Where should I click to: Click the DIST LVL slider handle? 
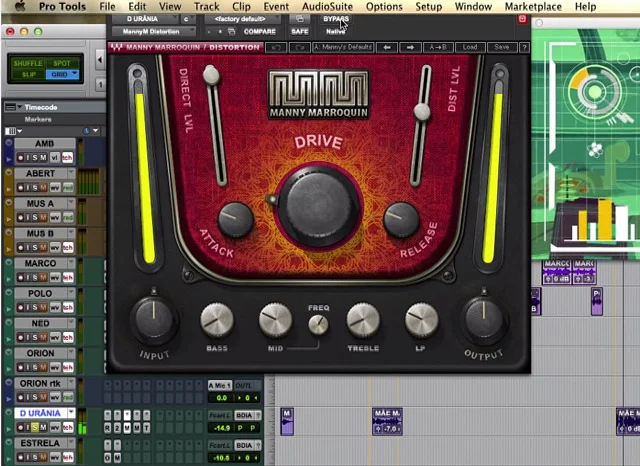(x=422, y=111)
